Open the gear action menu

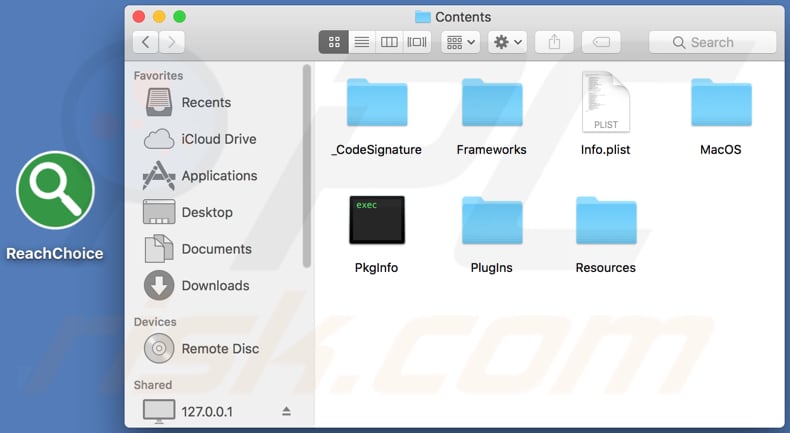pyautogui.click(x=507, y=42)
